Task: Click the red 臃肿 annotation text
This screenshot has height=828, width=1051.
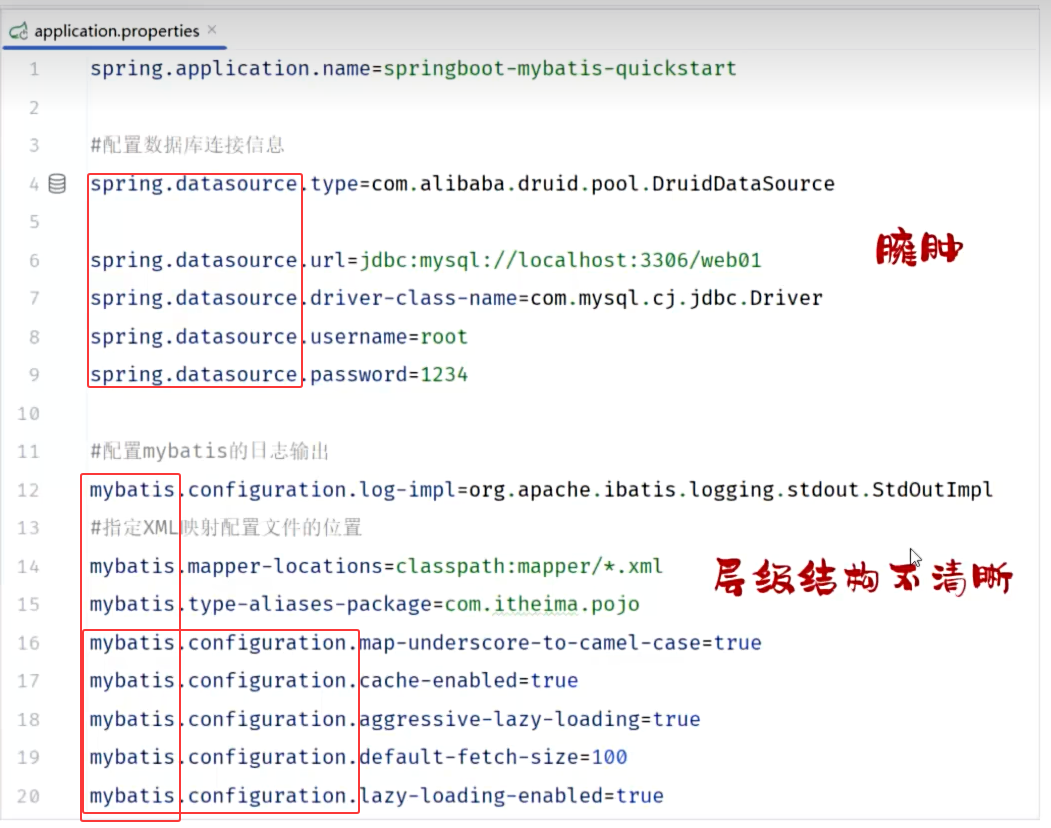Action: [x=919, y=249]
